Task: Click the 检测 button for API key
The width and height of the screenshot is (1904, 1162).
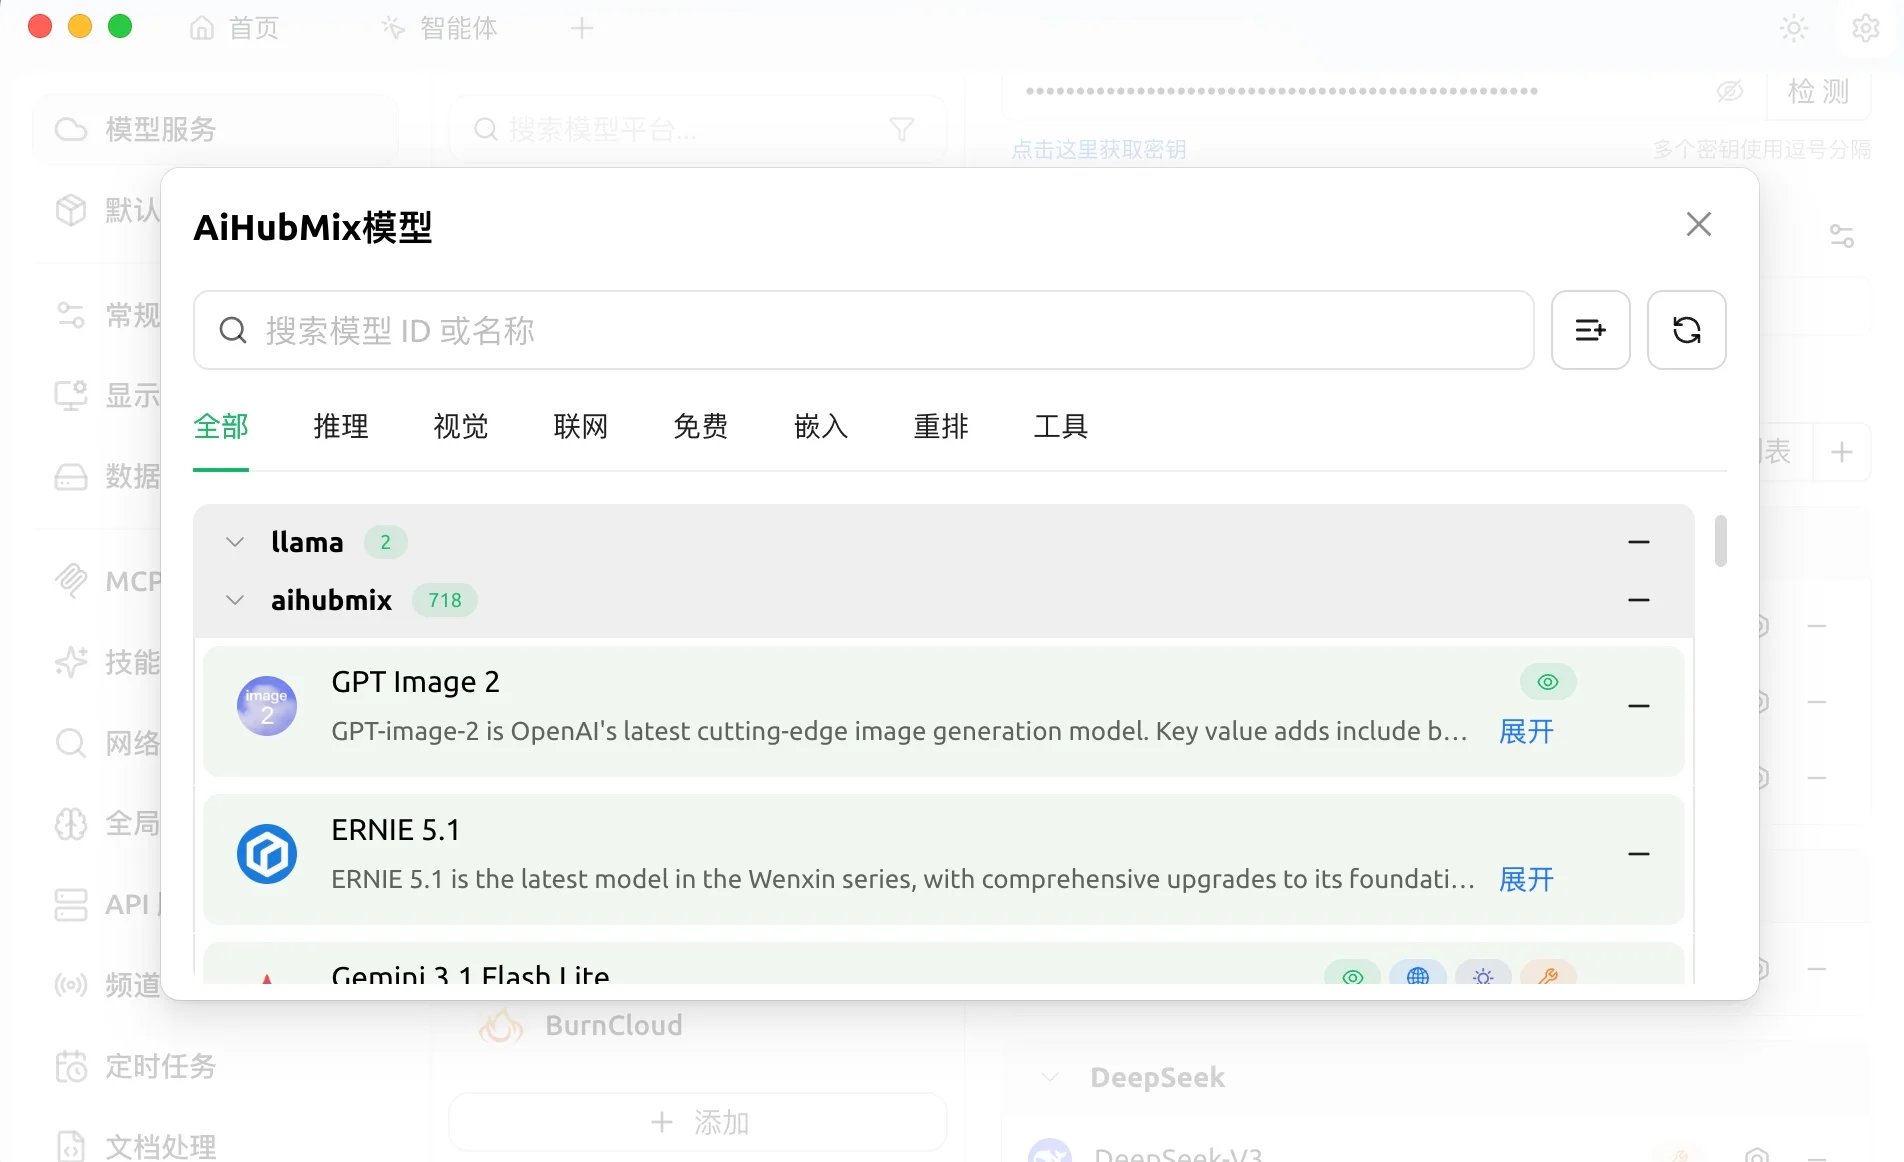Action: click(1818, 92)
